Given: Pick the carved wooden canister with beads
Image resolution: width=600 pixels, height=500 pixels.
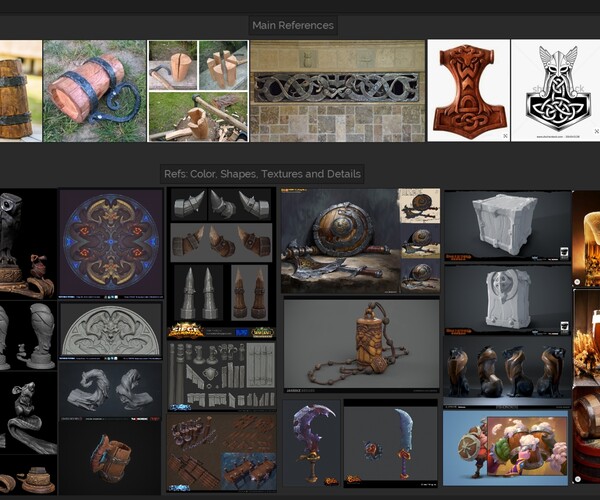Looking at the screenshot, I should [362, 346].
